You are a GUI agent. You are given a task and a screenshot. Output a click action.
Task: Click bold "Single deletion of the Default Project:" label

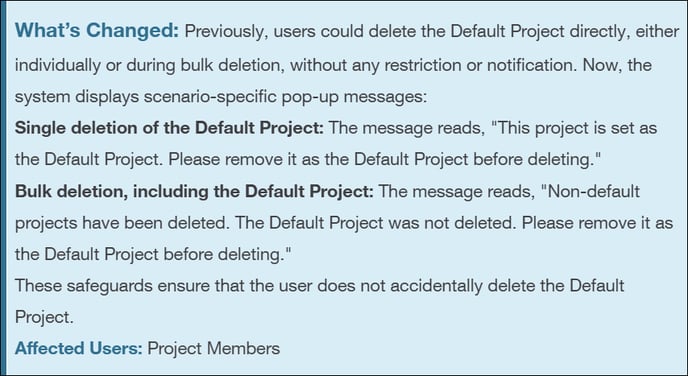click(169, 128)
